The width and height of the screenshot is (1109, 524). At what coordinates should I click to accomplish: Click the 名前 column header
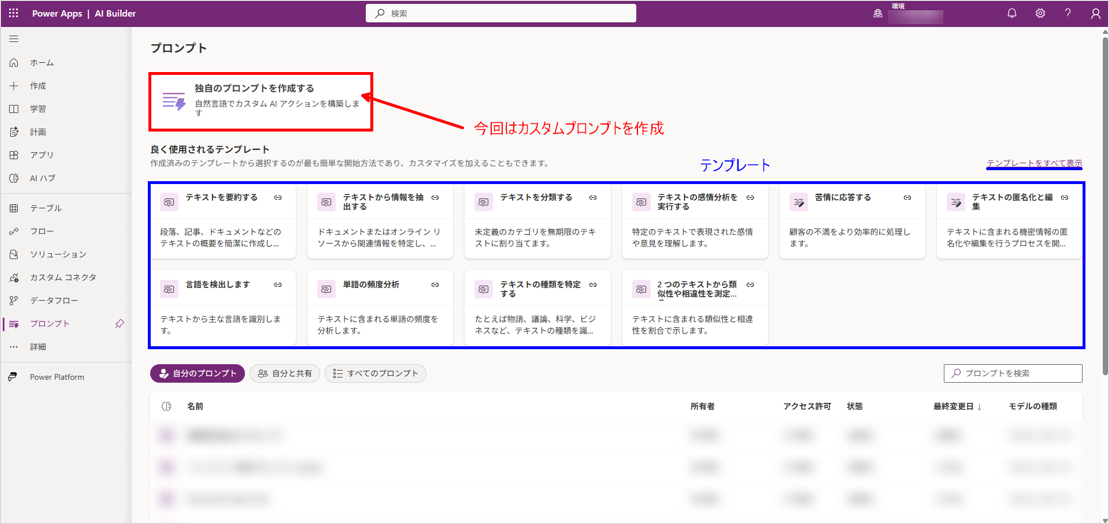coord(195,407)
